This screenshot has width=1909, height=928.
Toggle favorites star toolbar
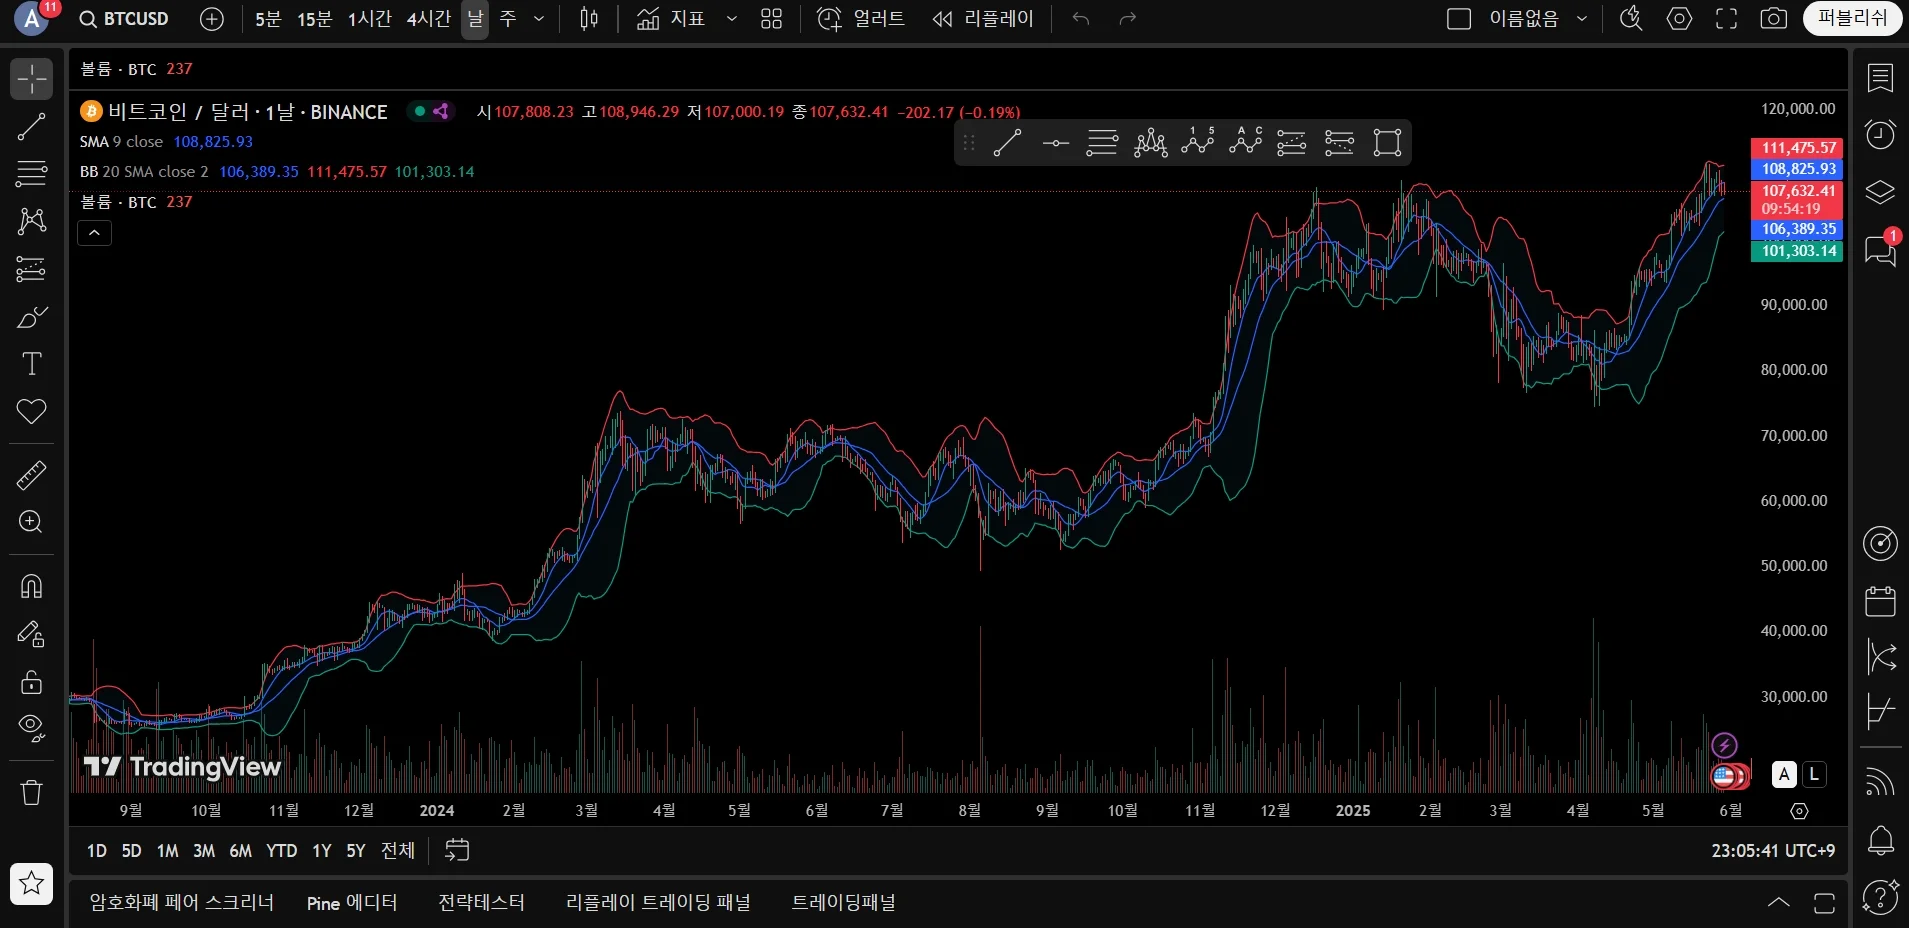pos(31,883)
